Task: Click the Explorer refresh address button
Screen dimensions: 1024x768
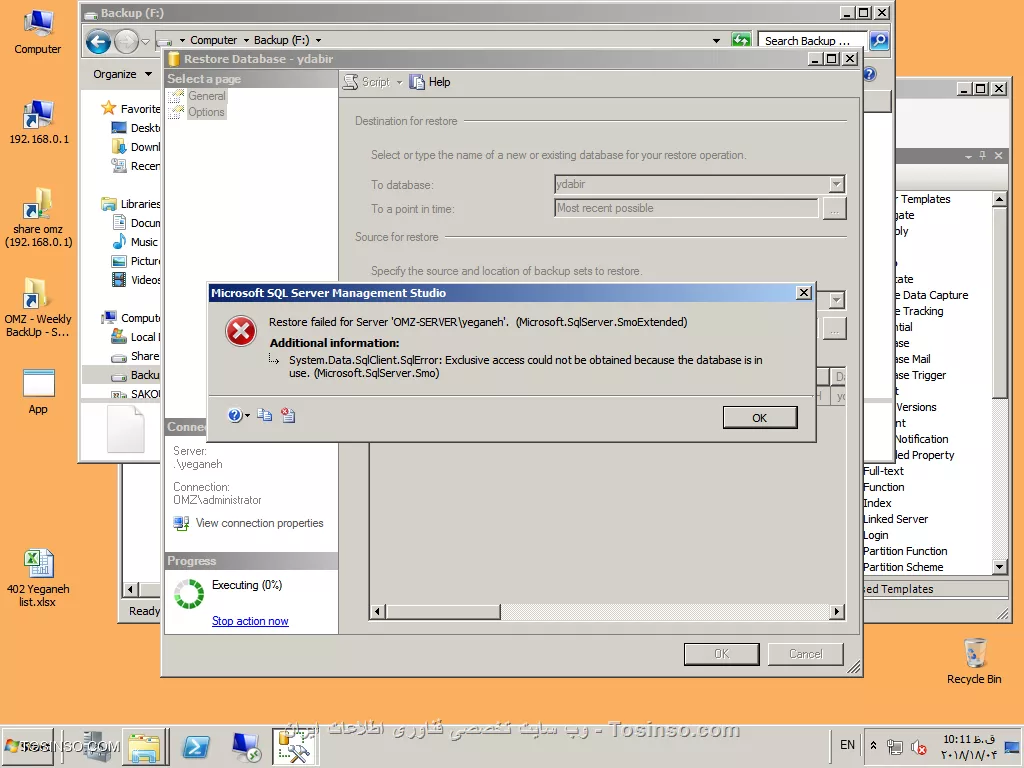Action: [x=741, y=40]
